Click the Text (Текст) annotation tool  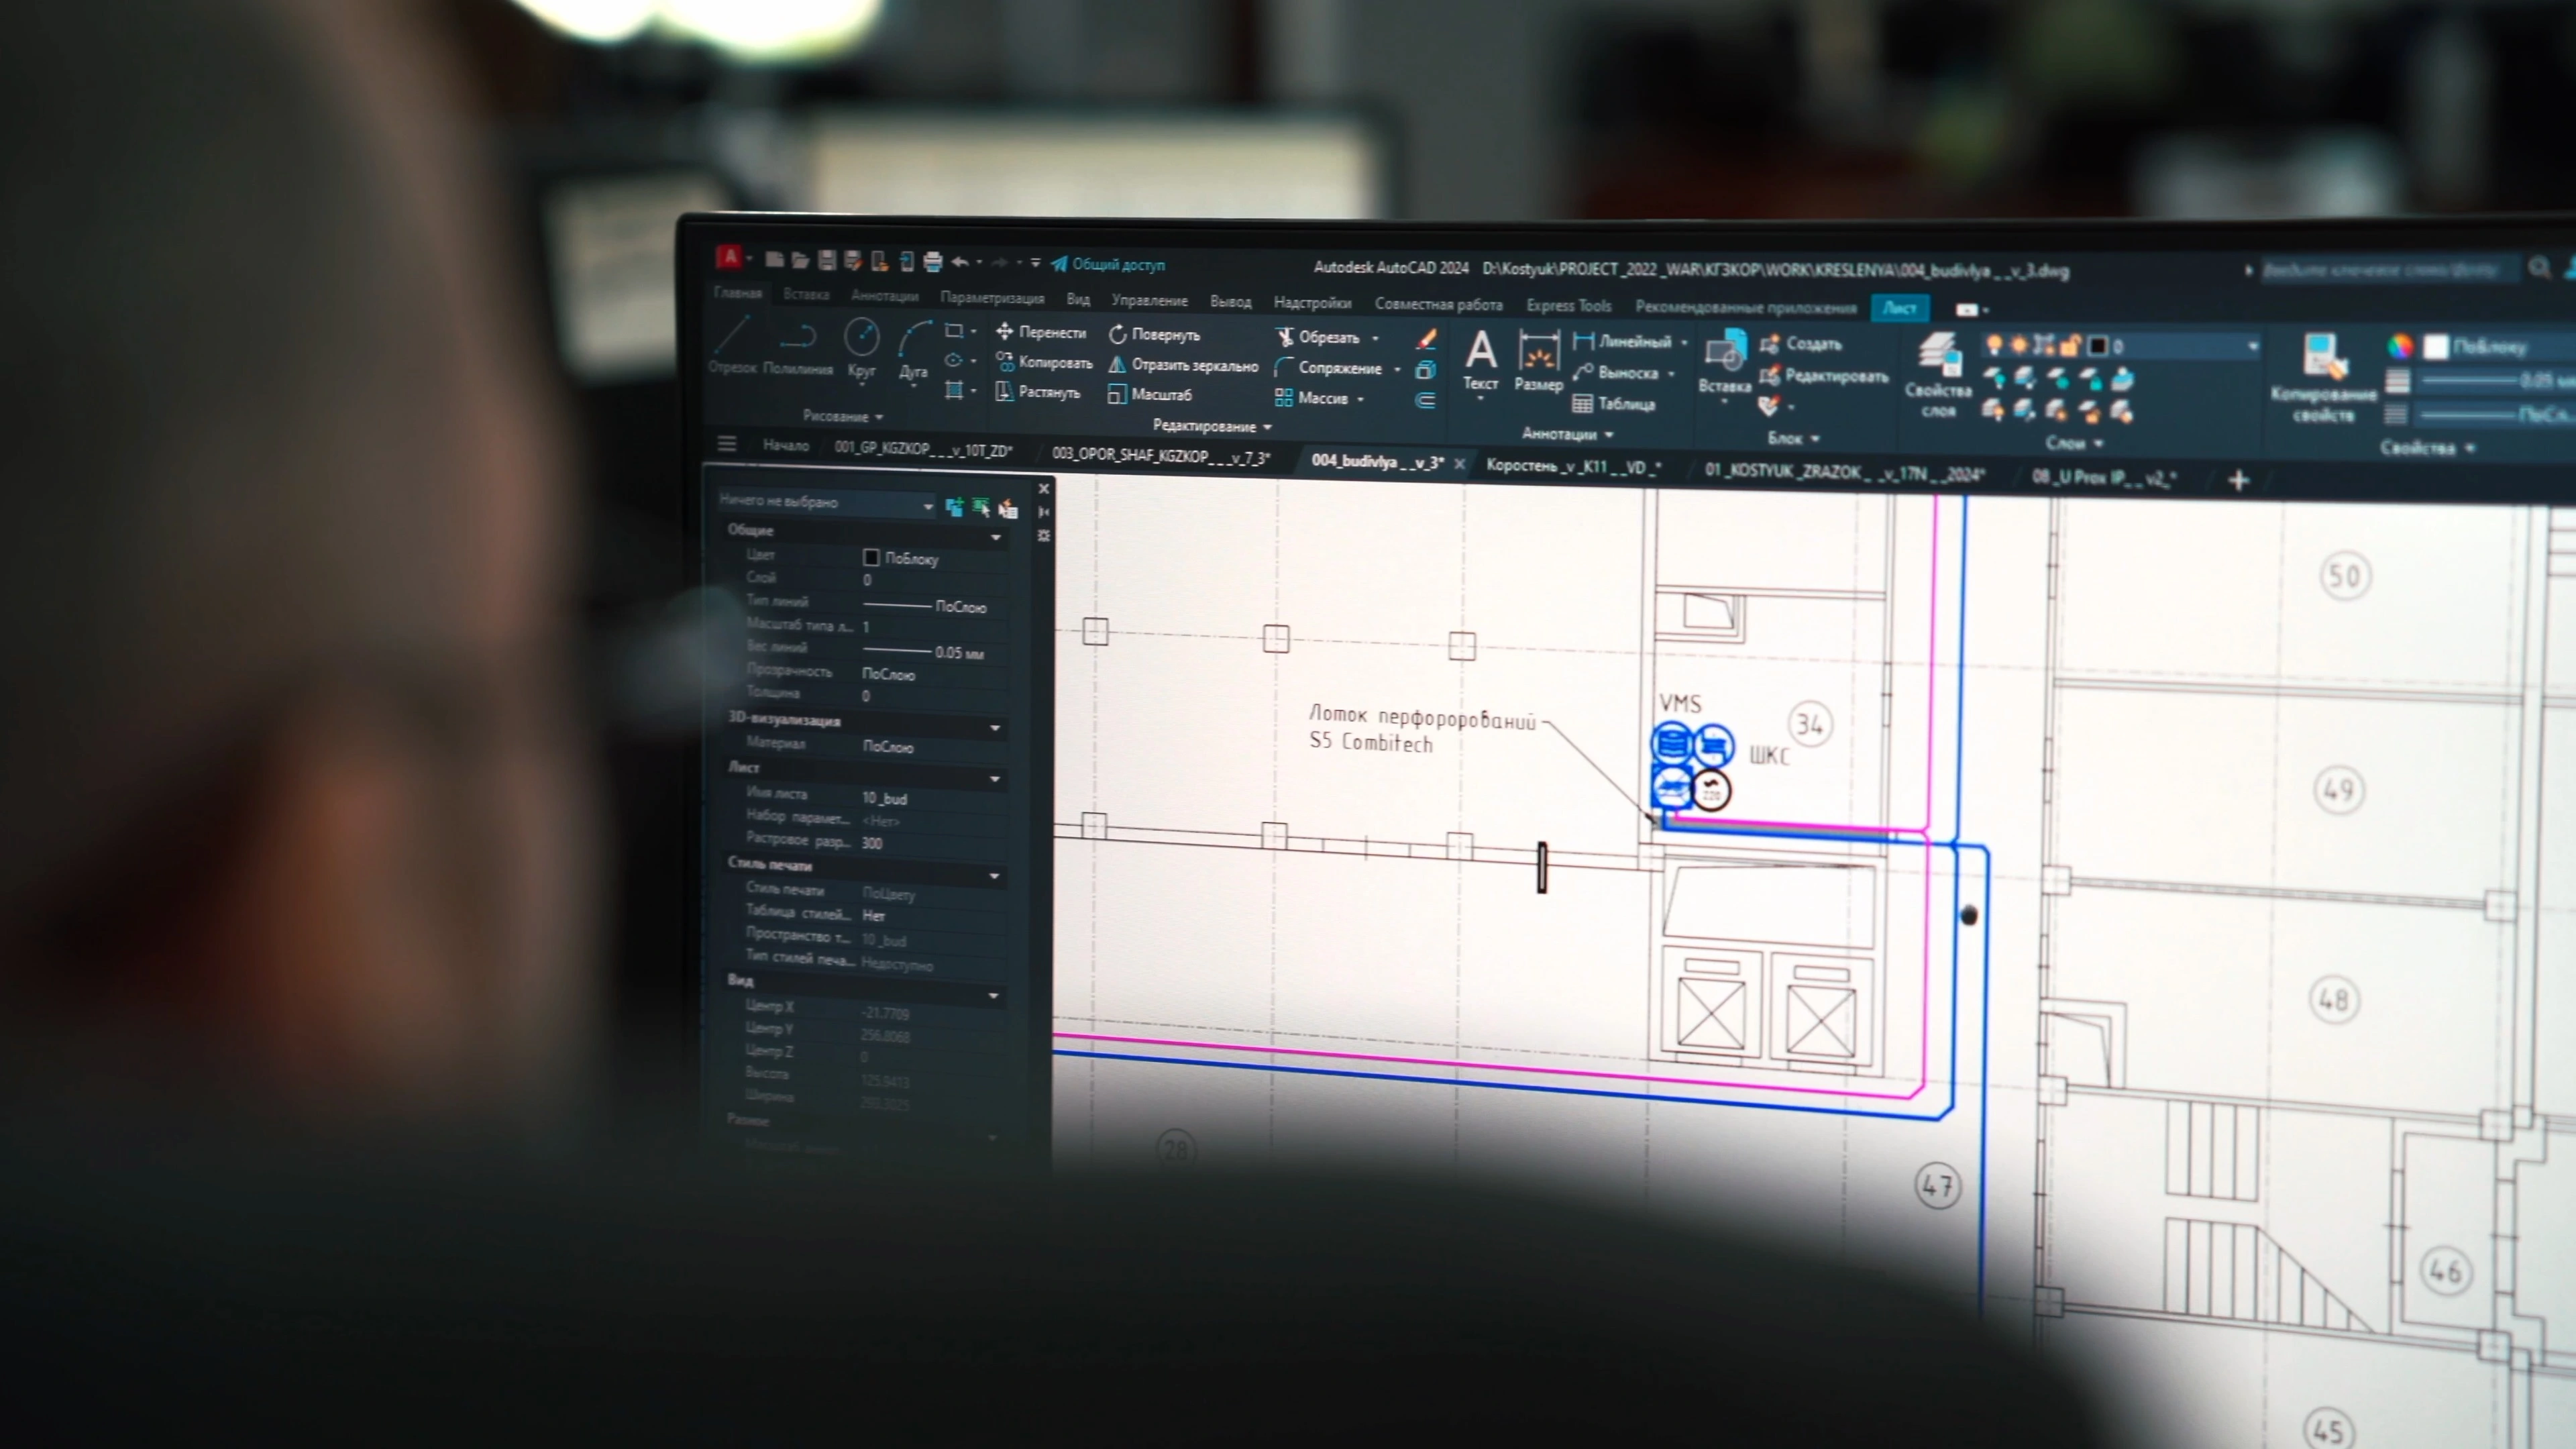[1480, 354]
